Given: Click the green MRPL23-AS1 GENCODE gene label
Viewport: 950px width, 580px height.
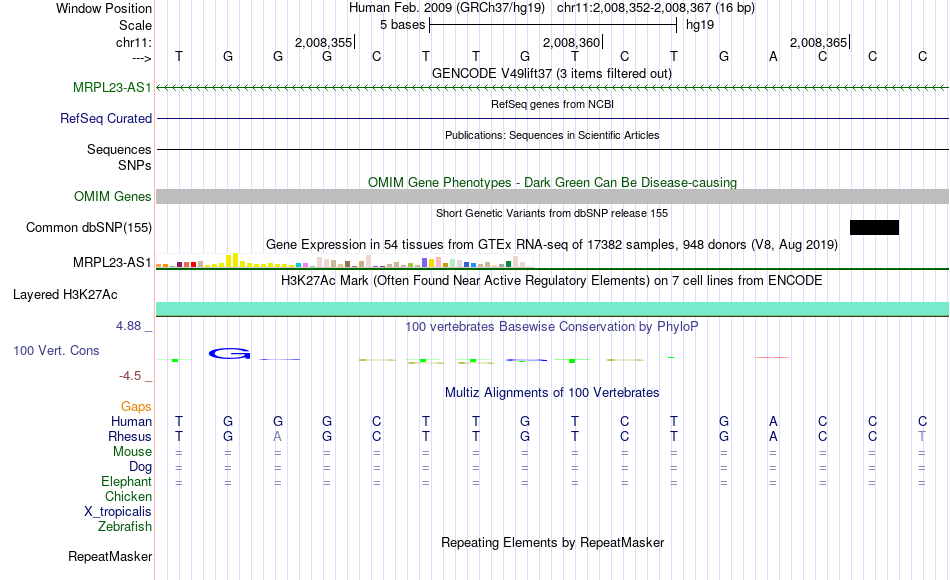Looking at the screenshot, I should point(112,87).
